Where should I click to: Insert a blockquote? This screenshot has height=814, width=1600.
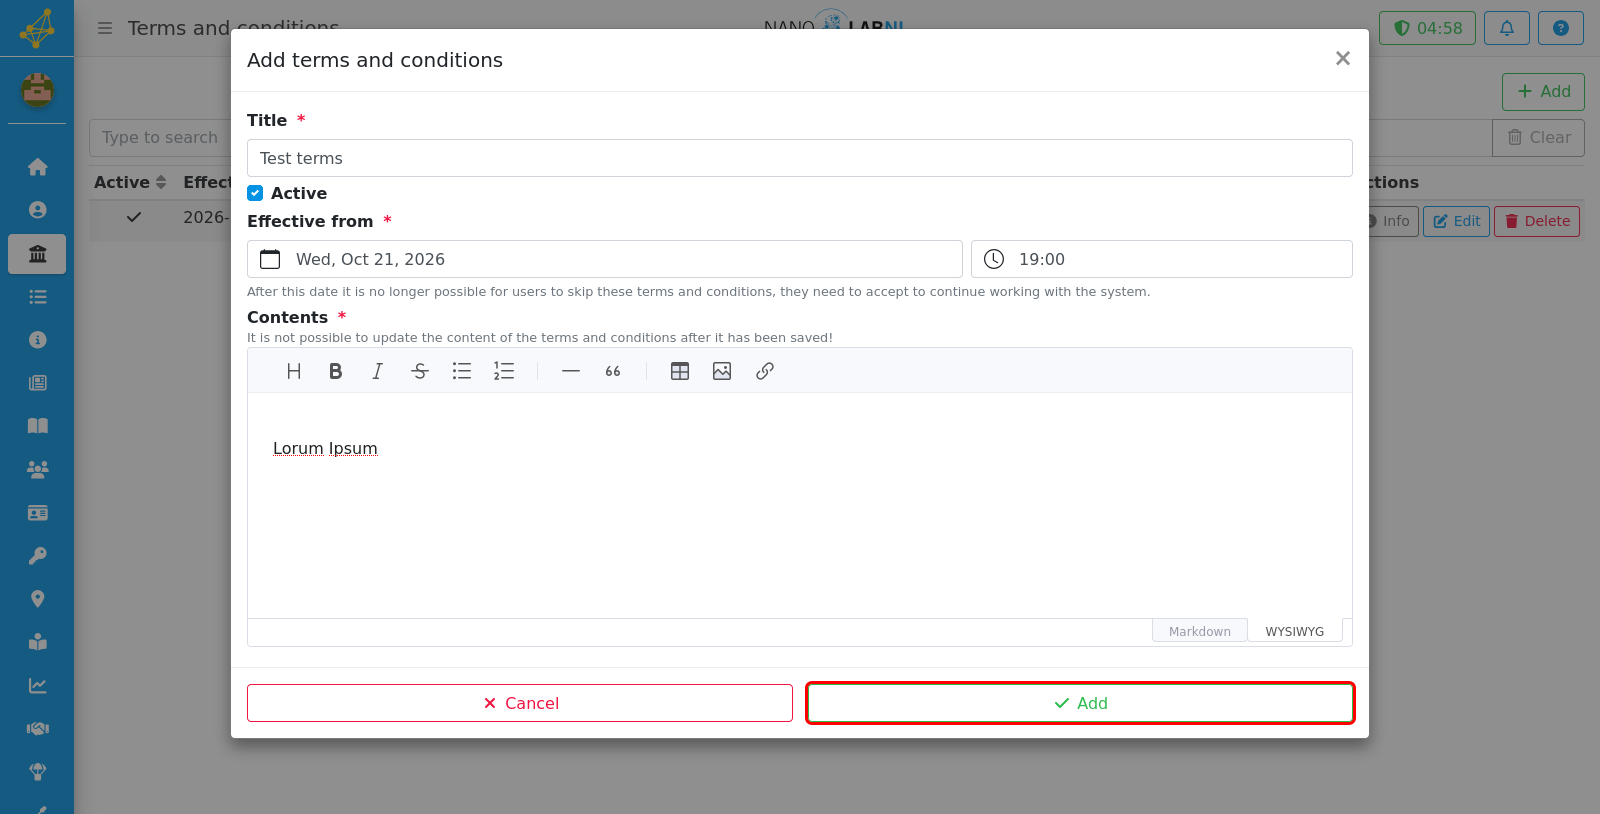pyautogui.click(x=613, y=371)
